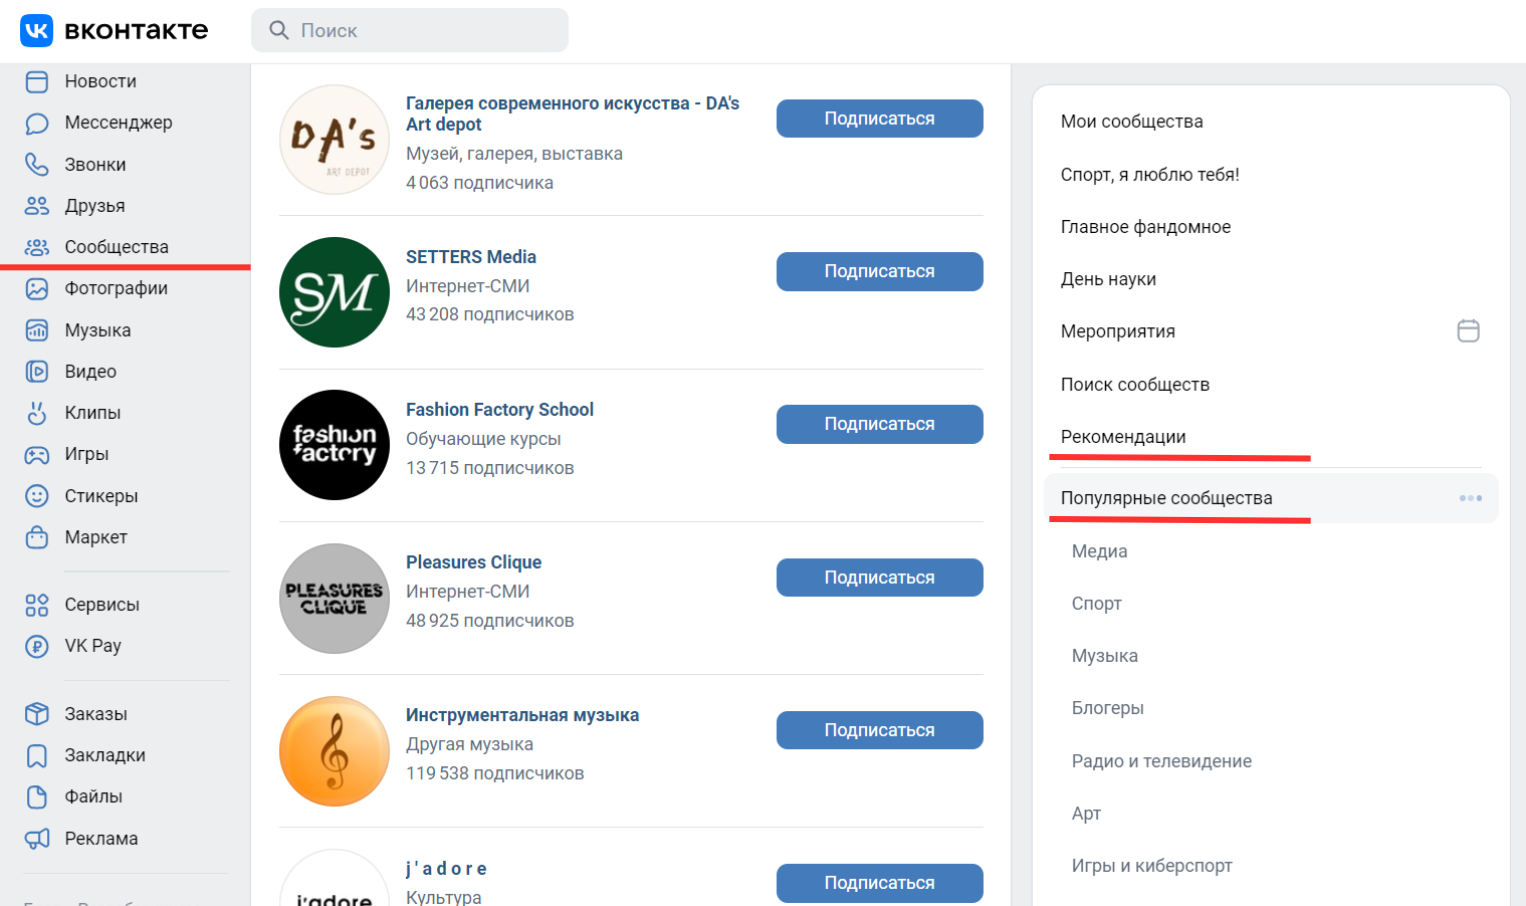Open the Bookmarks (Закладки) icon
The image size is (1526, 906).
click(x=37, y=755)
